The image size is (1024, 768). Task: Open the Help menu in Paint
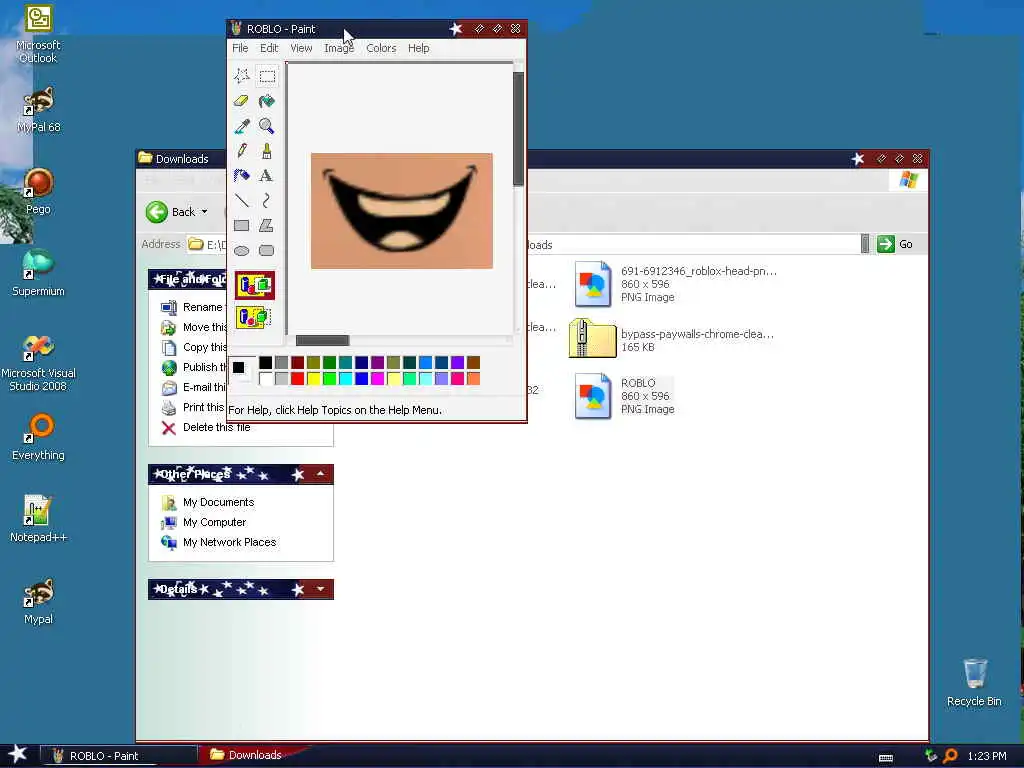click(x=419, y=48)
